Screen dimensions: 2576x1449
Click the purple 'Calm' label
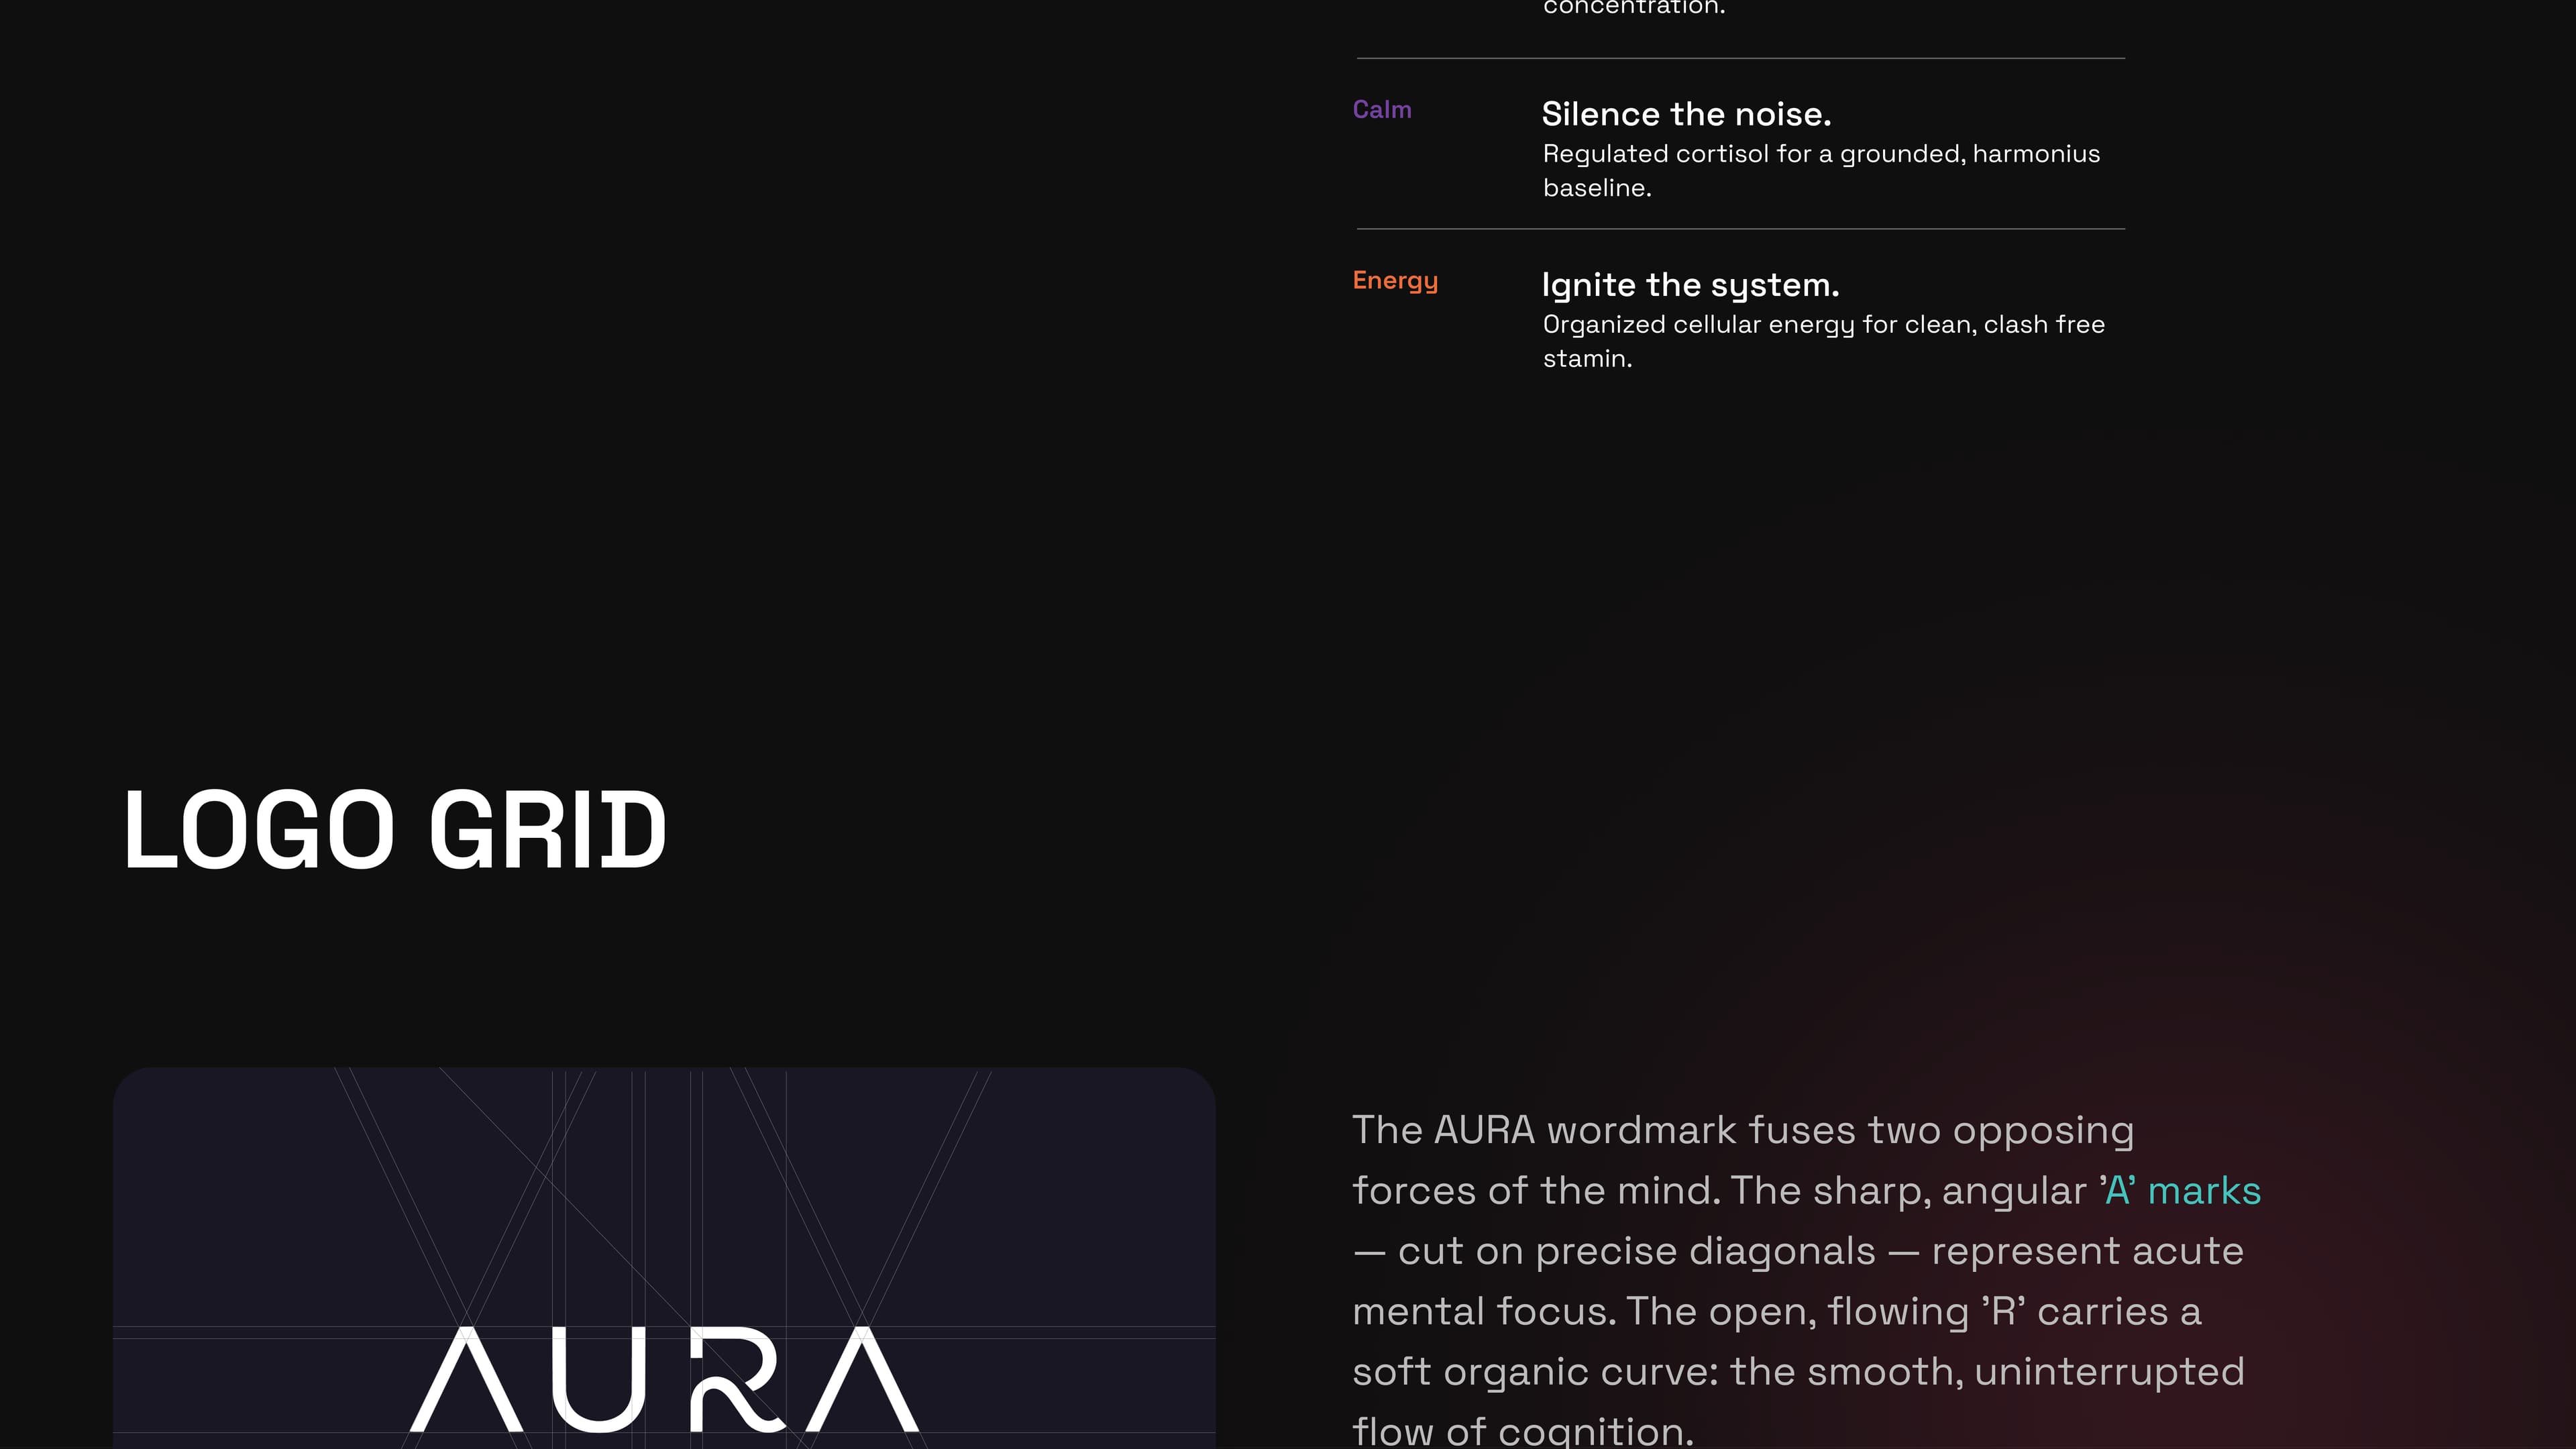coord(1382,110)
